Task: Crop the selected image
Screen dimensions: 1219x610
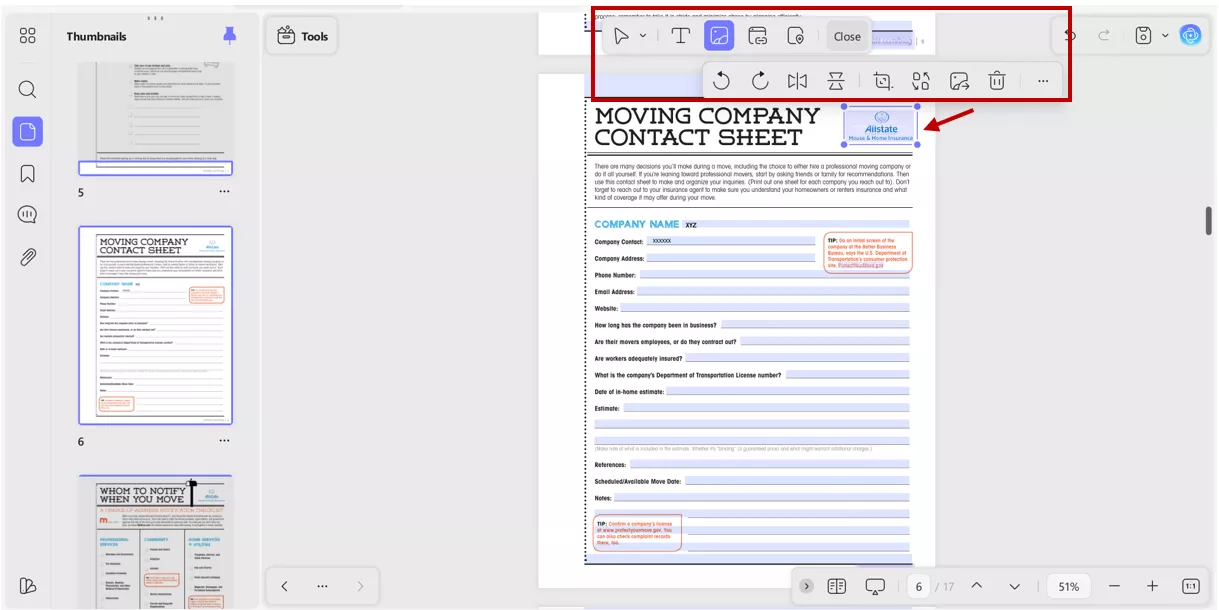Action: 882,81
